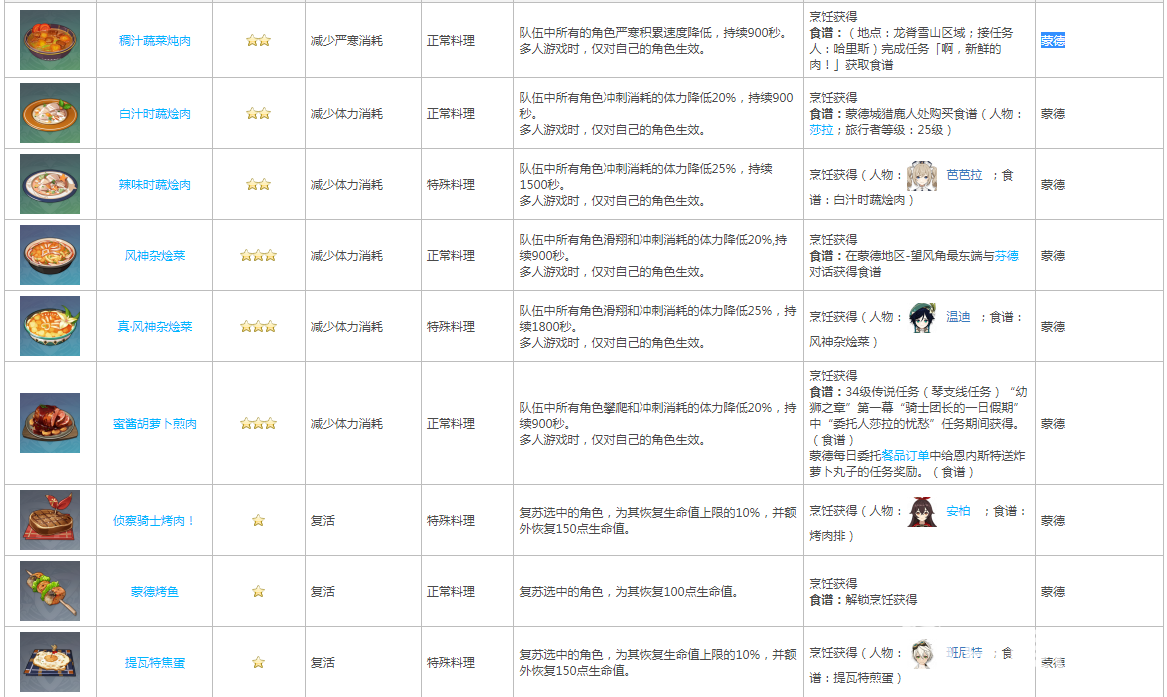Screen dimensions: 1167x697
Task: Follow the 班尼特 character link
Action: [x=965, y=653]
